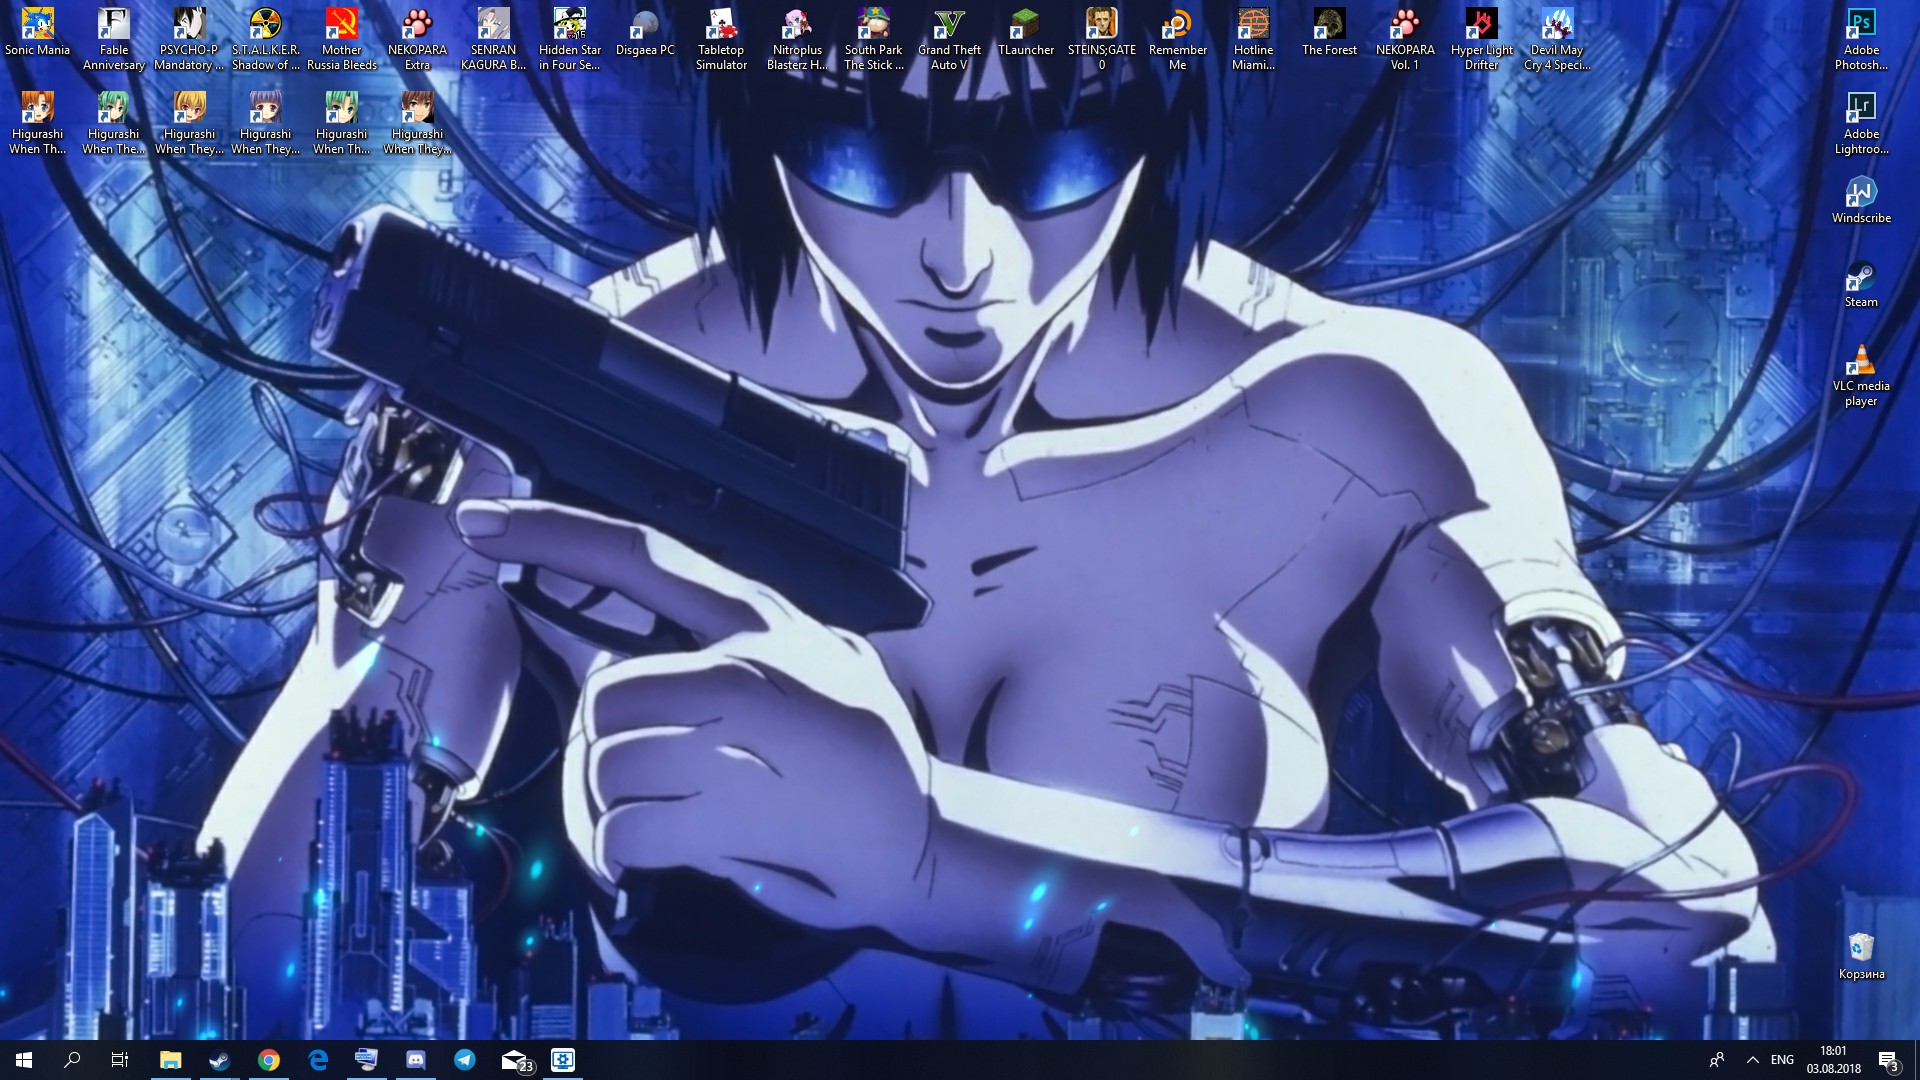The image size is (1920, 1080).
Task: Select the S.T.A.L.K.E.R. Shadow of shortcut
Action: (x=266, y=40)
